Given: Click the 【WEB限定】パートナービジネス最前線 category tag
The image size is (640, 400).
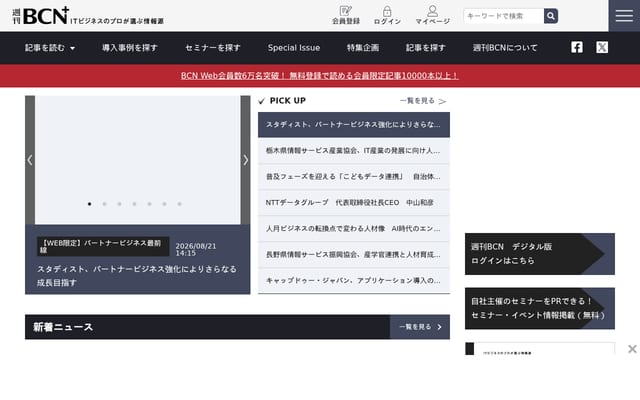Looking at the screenshot, I should click(x=103, y=247).
